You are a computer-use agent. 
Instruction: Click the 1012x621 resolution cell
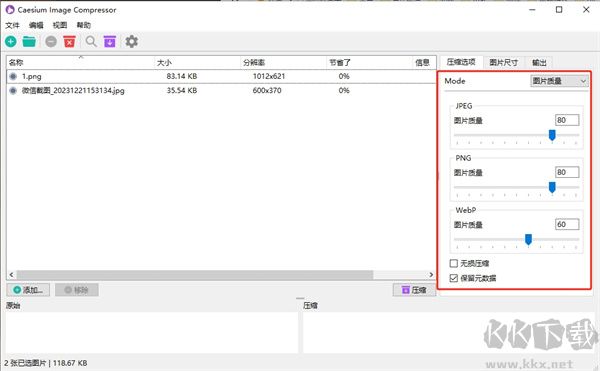point(269,76)
